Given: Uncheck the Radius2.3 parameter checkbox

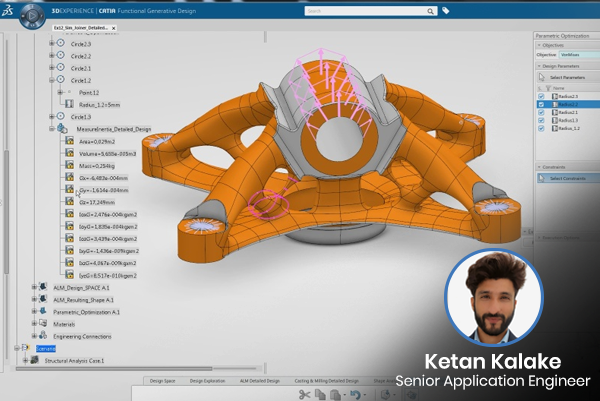Looking at the screenshot, I should (543, 95).
